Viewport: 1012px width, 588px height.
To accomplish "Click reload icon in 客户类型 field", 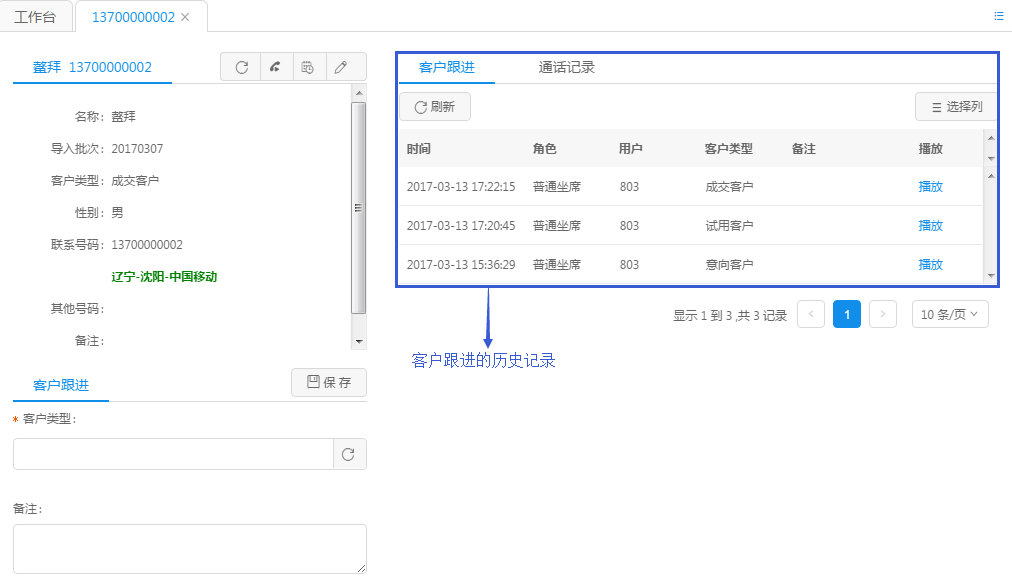I will 348,454.
